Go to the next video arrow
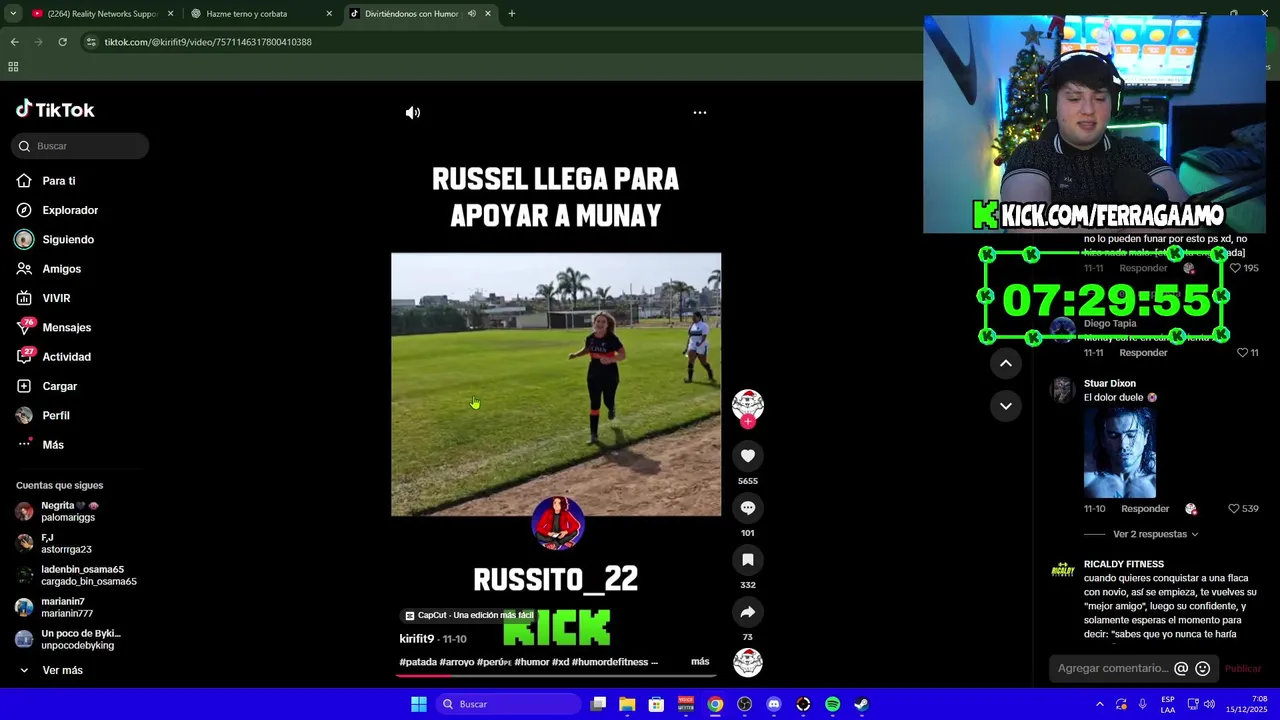Viewport: 1280px width, 720px height. (x=1006, y=406)
